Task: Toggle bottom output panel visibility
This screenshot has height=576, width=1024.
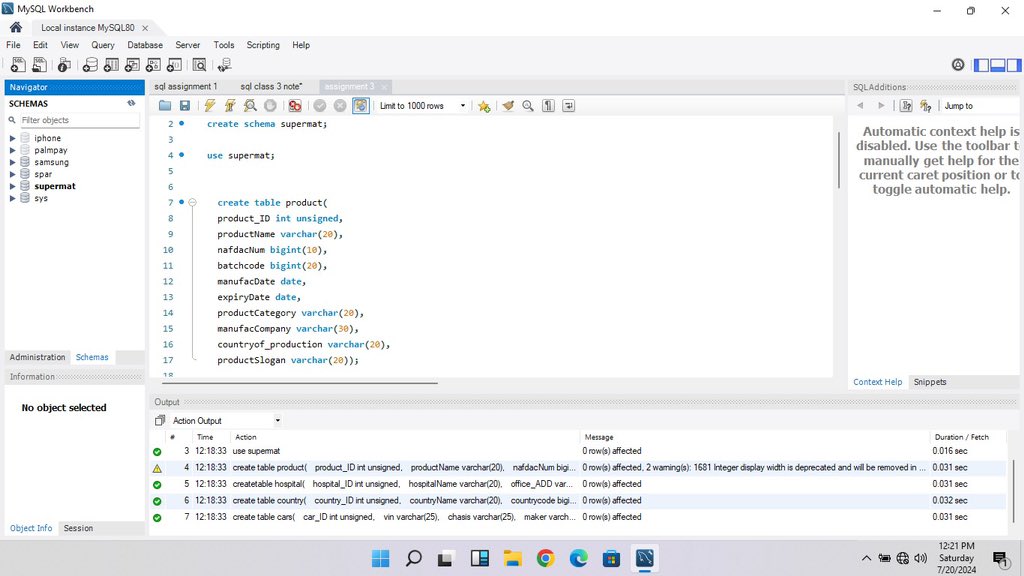Action: 997,65
